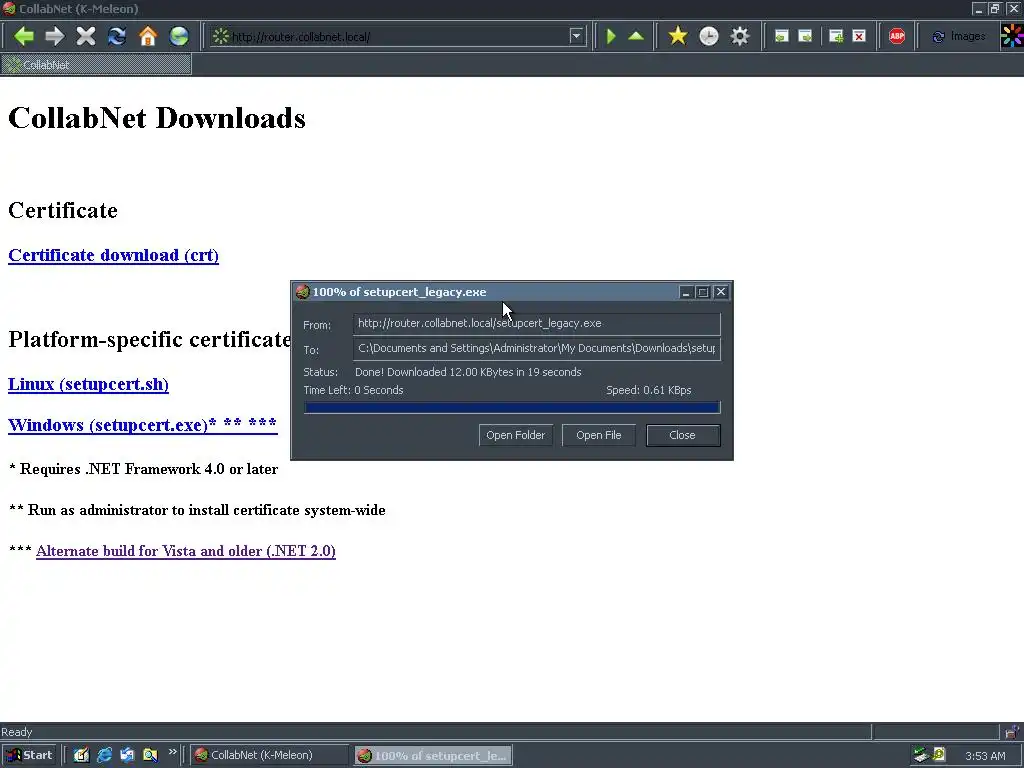Open the Windows Start menu
Image resolution: width=1024 pixels, height=768 pixels.
click(x=30, y=755)
